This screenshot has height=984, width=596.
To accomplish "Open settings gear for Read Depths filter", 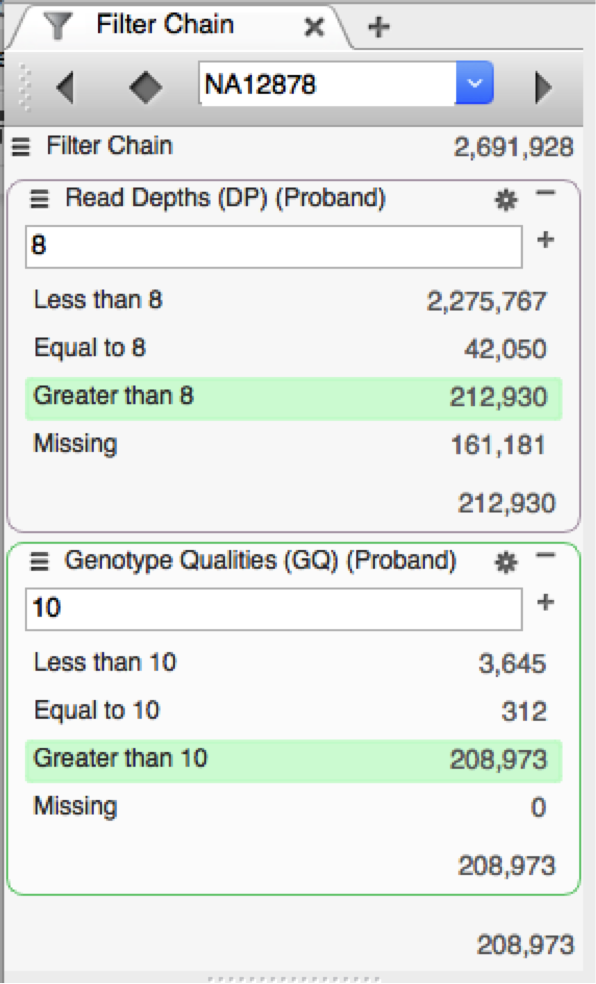I will [x=506, y=199].
